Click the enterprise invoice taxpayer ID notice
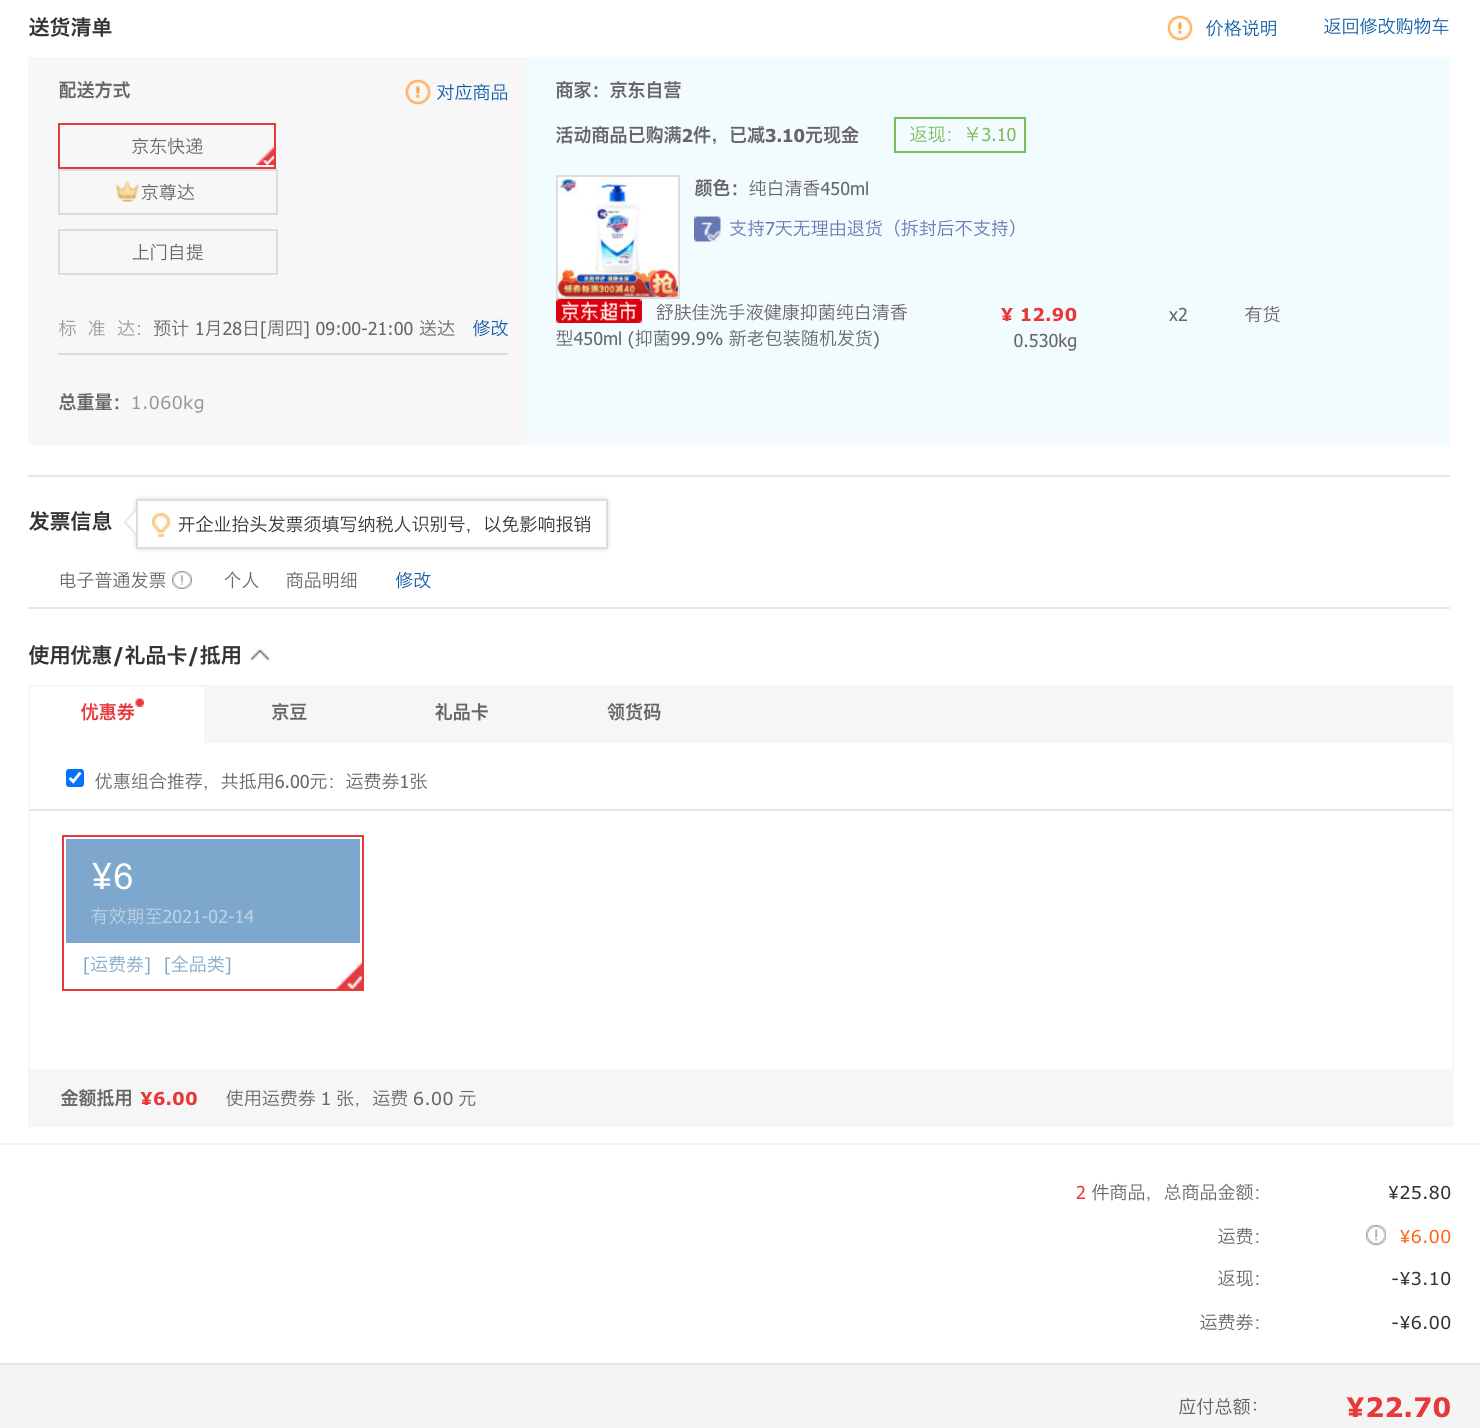This screenshot has height=1428, width=1480. click(372, 524)
